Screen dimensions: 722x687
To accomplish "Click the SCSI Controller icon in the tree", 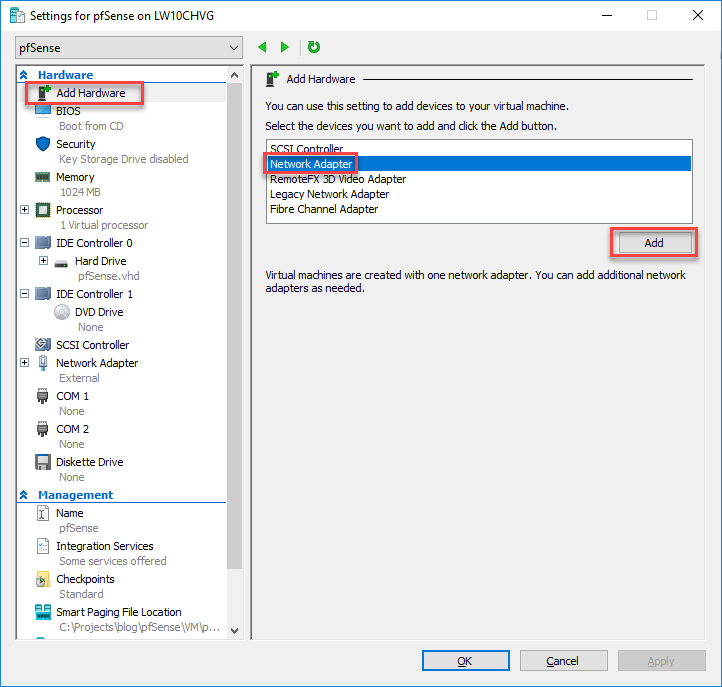I will pyautogui.click(x=43, y=344).
